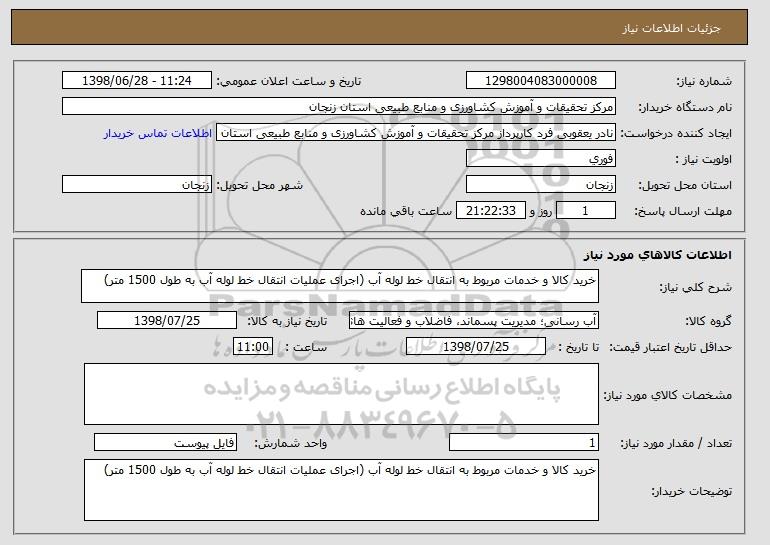Click the تاریخ و ساعت اعلان عمومی label
770x545 pixels.
click(289, 81)
